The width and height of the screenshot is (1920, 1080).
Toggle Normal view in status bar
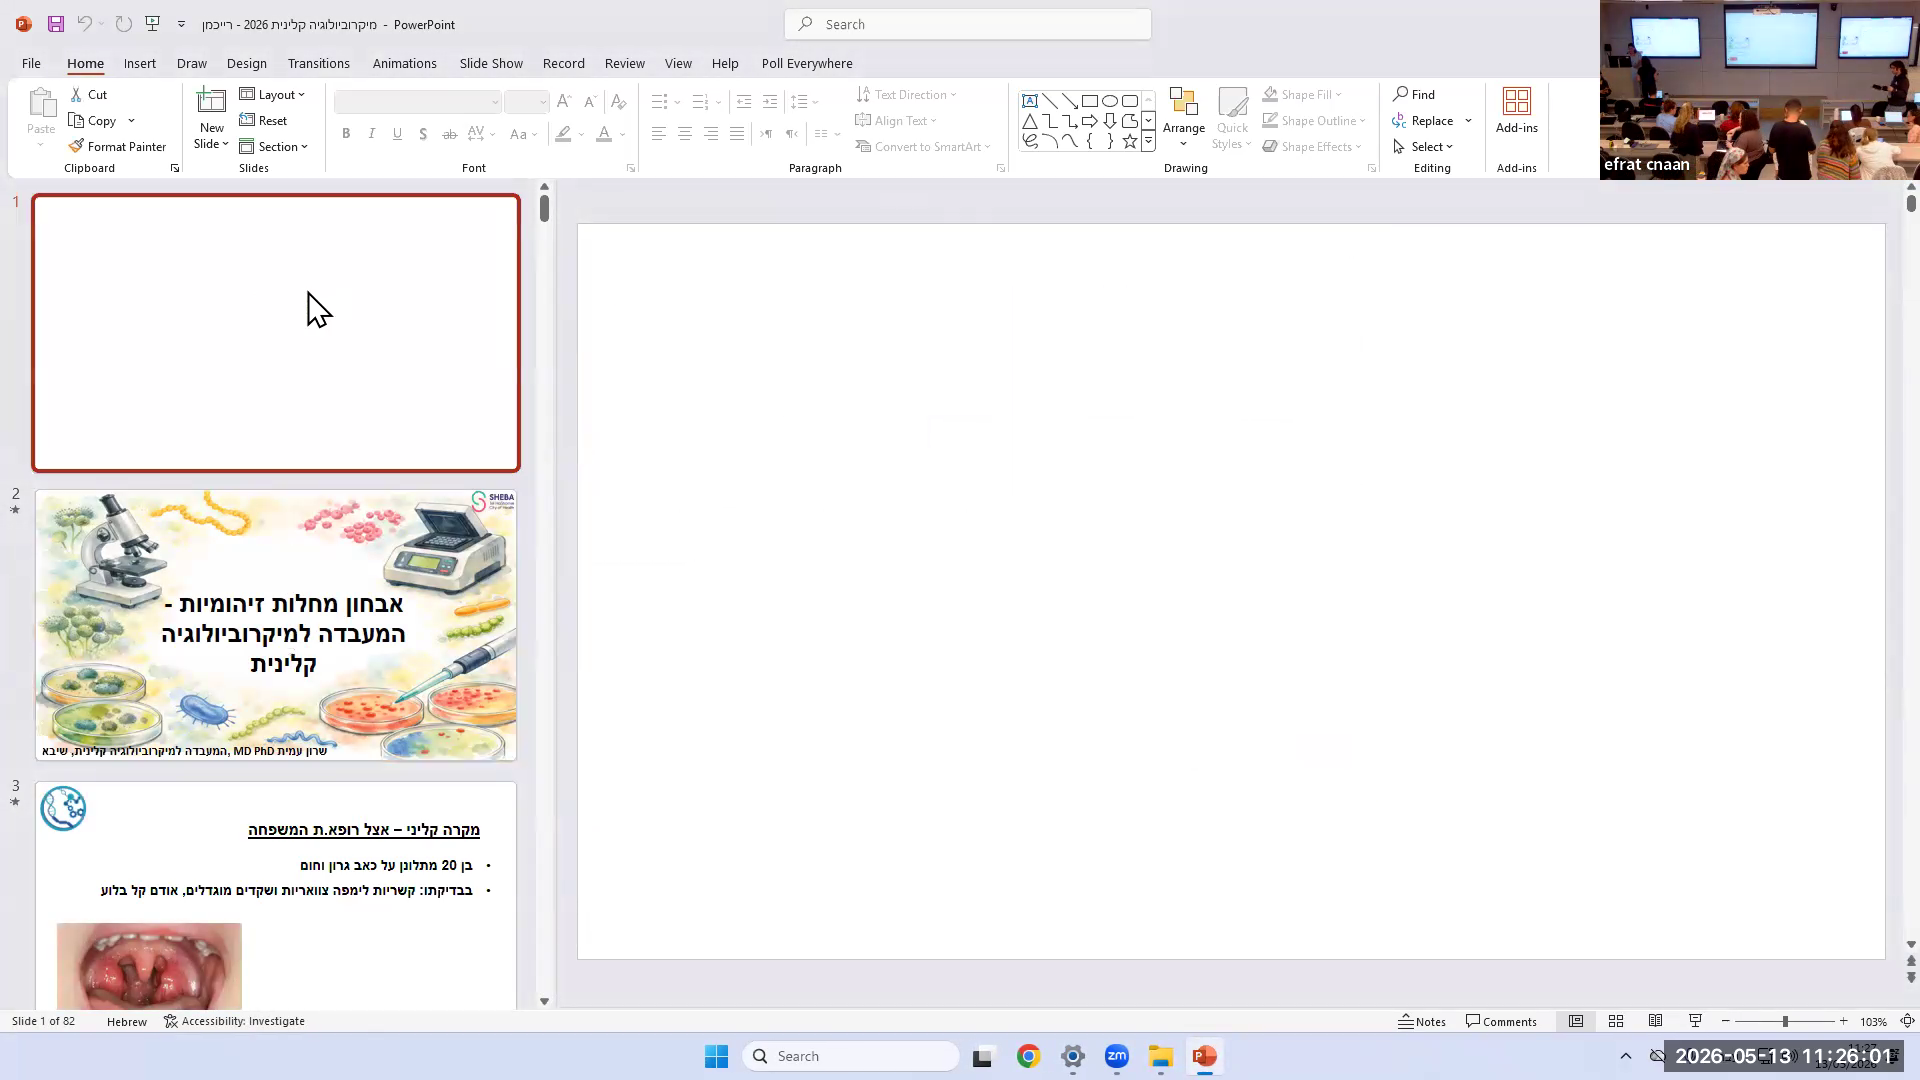click(x=1576, y=1021)
